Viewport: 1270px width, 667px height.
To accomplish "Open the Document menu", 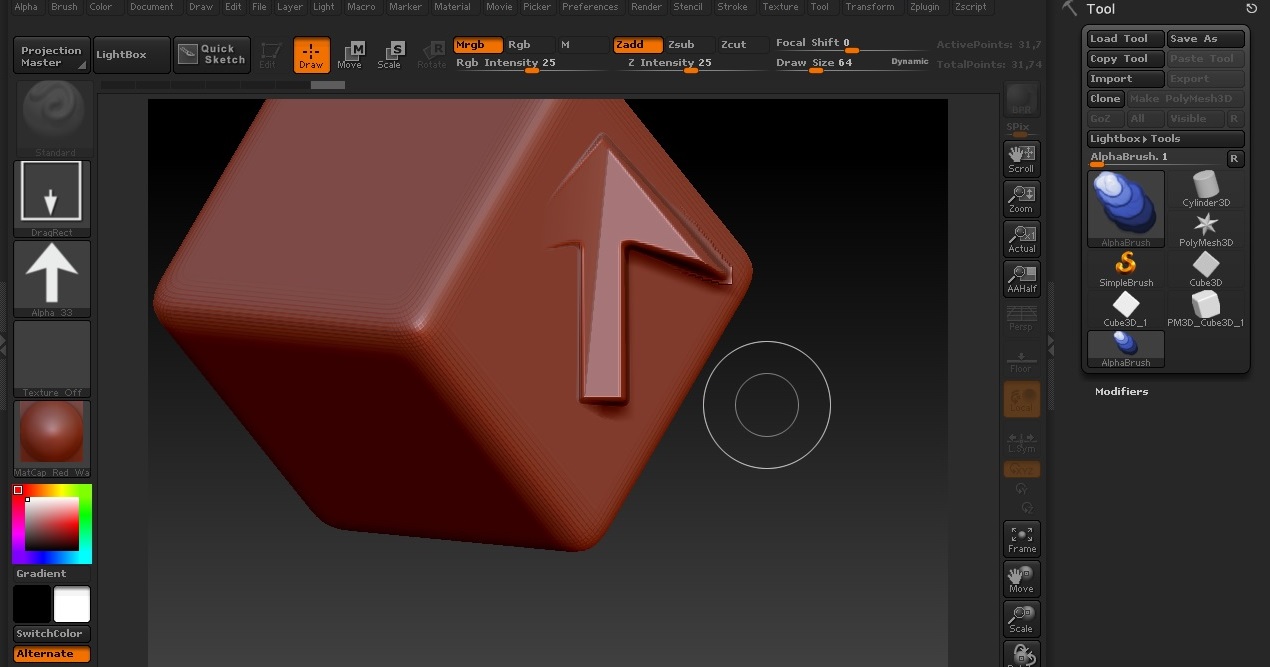I will pos(152,7).
